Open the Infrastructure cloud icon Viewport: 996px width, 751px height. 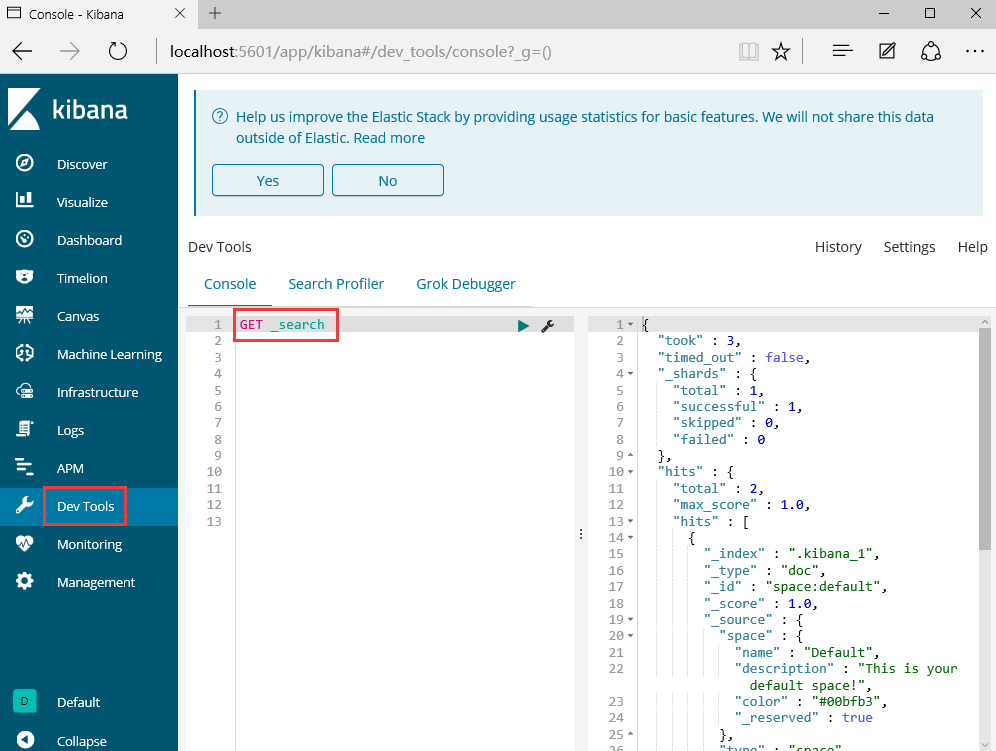(x=24, y=391)
